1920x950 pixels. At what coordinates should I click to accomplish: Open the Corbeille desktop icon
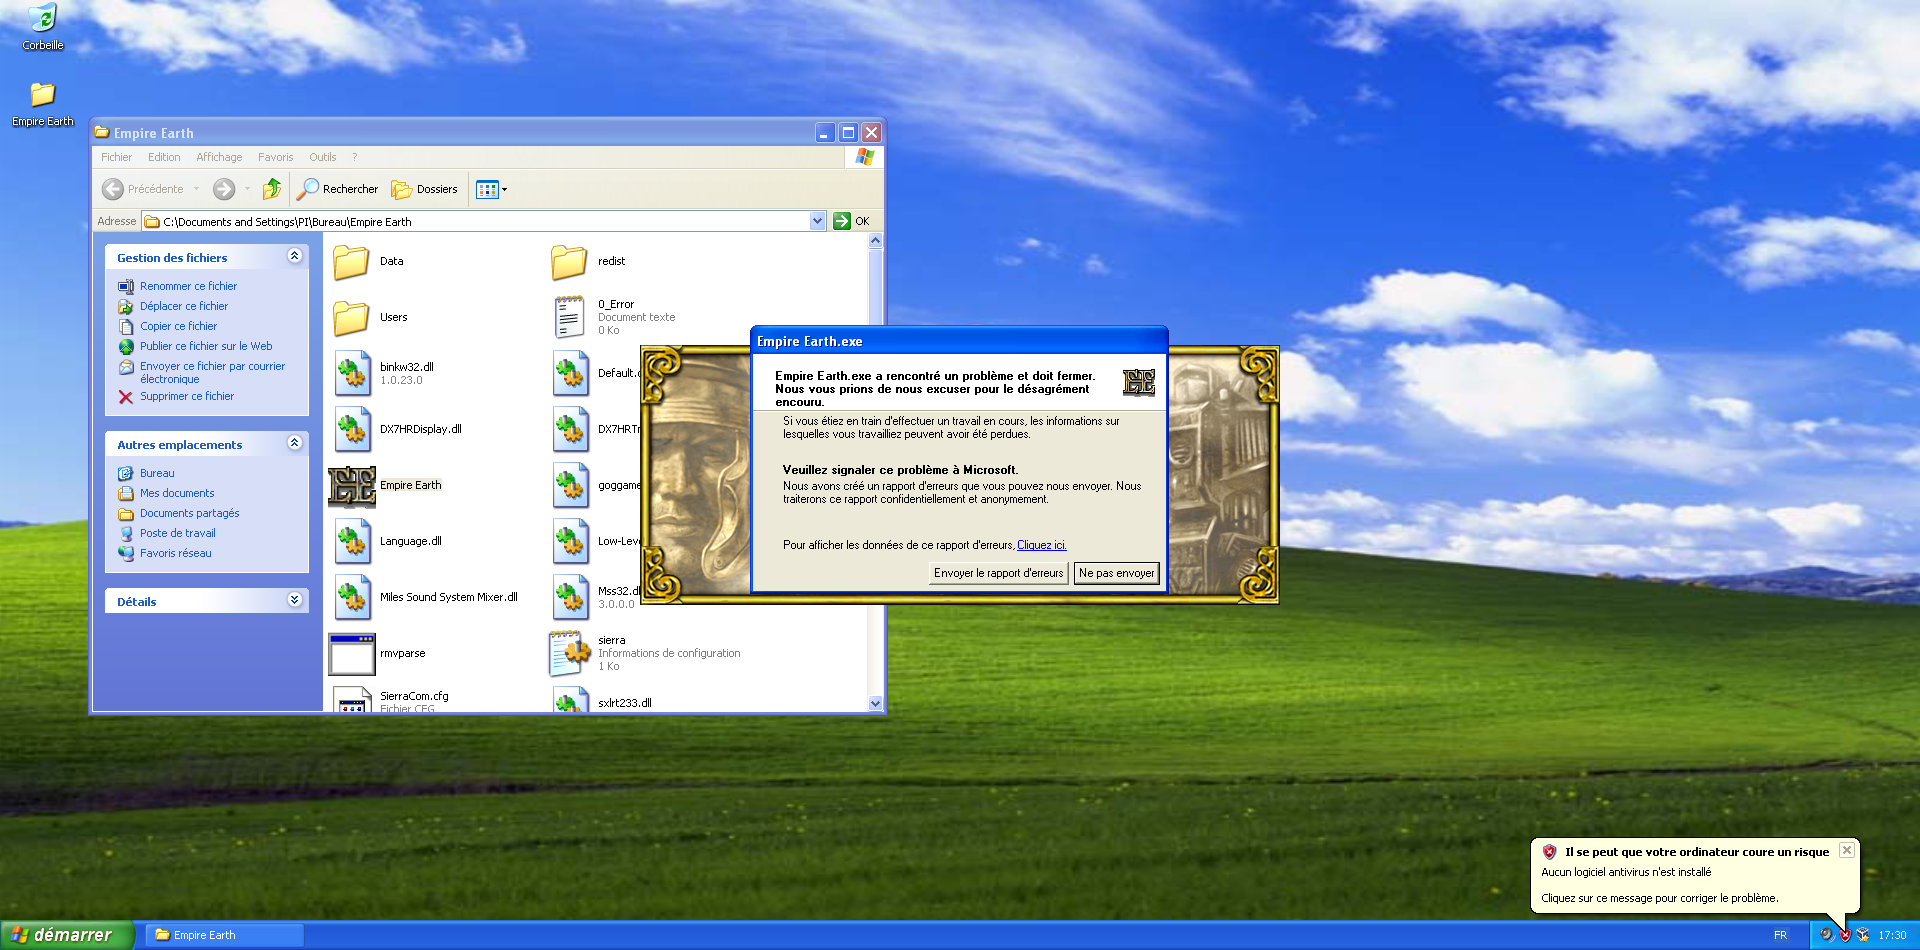point(41,18)
